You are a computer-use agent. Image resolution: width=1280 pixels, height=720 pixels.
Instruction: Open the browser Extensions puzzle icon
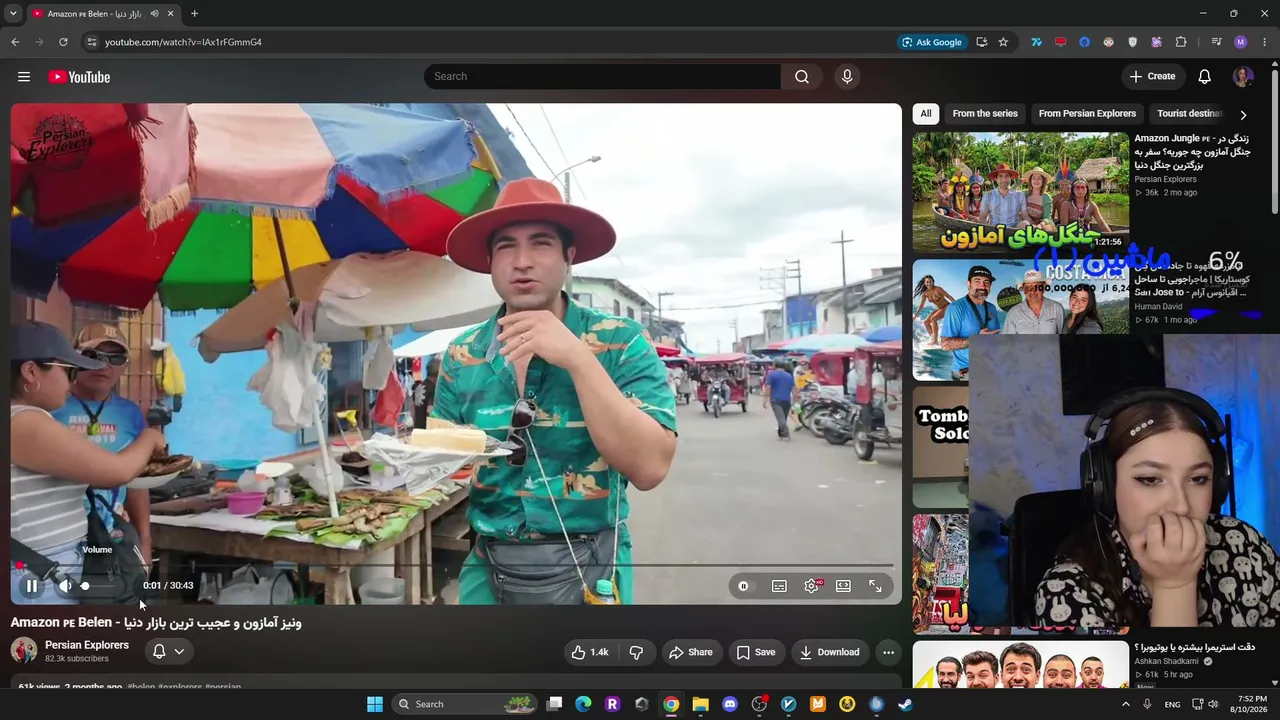[1181, 42]
